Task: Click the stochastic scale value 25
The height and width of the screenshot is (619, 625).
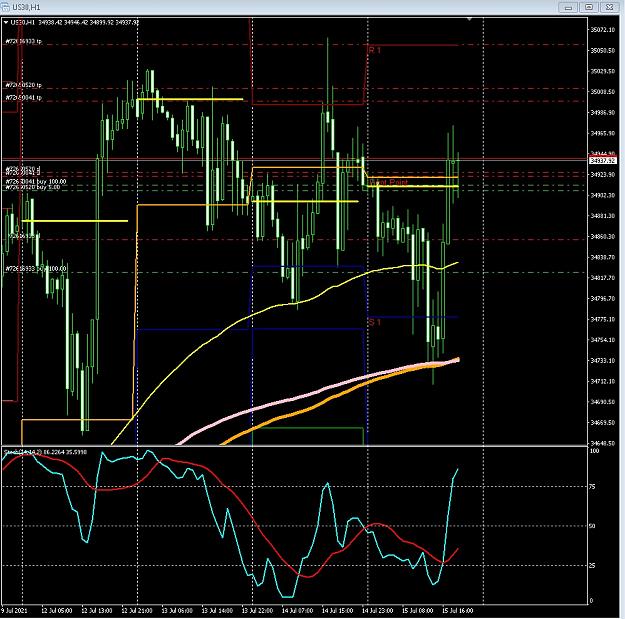Action: coord(592,565)
